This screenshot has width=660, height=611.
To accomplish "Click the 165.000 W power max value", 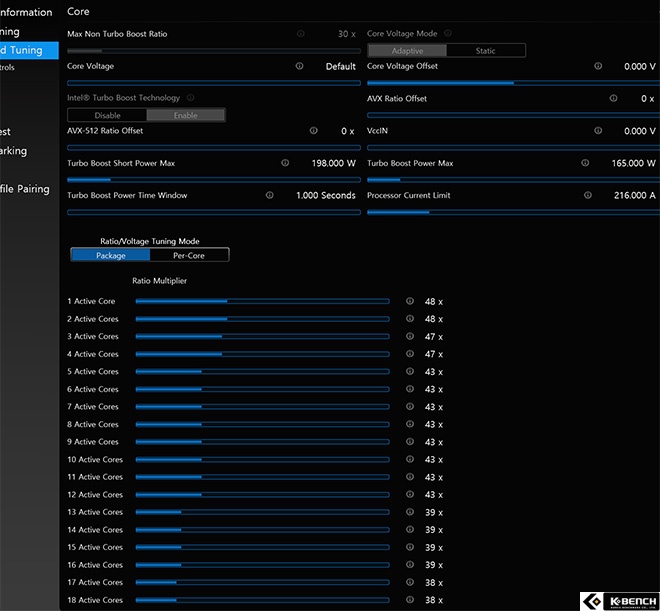I will pyautogui.click(x=633, y=163).
